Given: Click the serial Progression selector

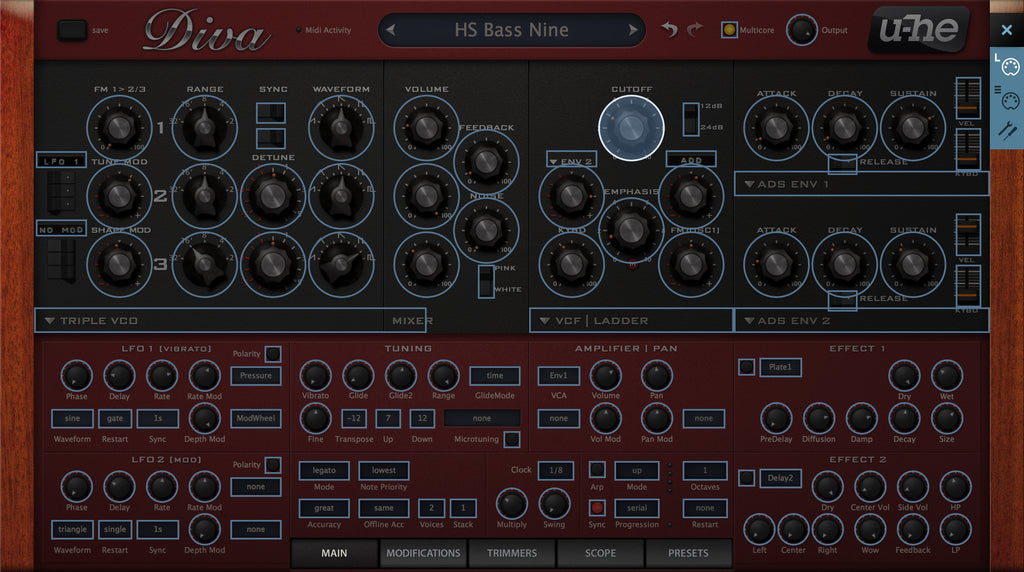Looking at the screenshot, I should click(637, 508).
